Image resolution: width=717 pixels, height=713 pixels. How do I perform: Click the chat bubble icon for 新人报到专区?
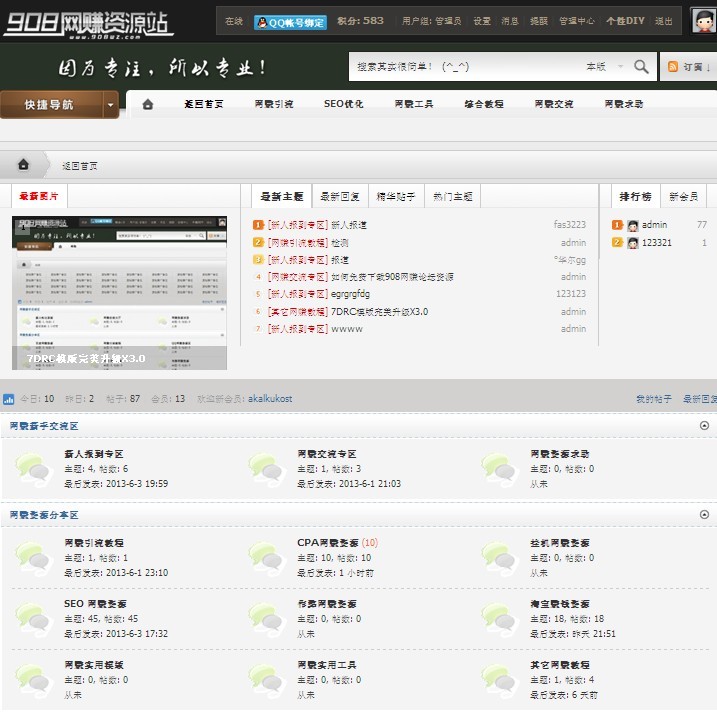33,469
